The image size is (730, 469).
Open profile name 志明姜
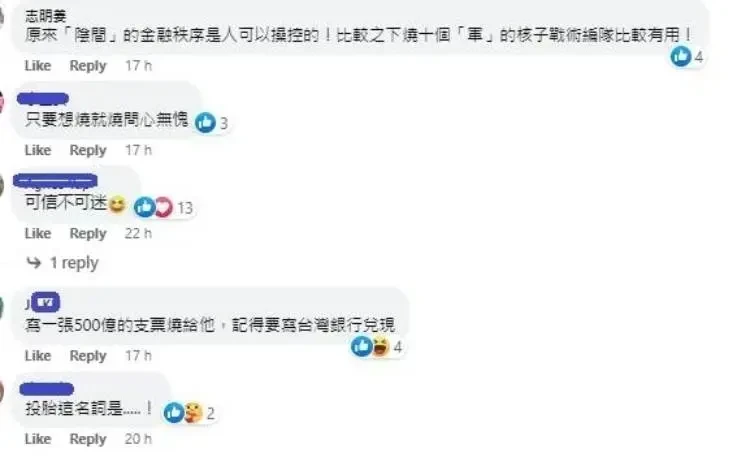pos(46,16)
